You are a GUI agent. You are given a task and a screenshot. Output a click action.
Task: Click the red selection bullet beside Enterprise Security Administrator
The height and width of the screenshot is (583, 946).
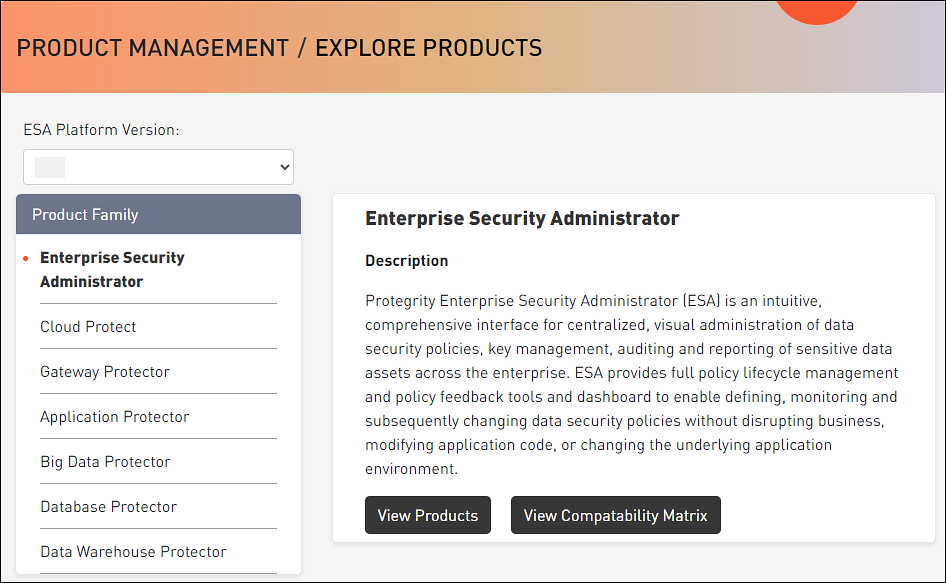tap(26, 257)
